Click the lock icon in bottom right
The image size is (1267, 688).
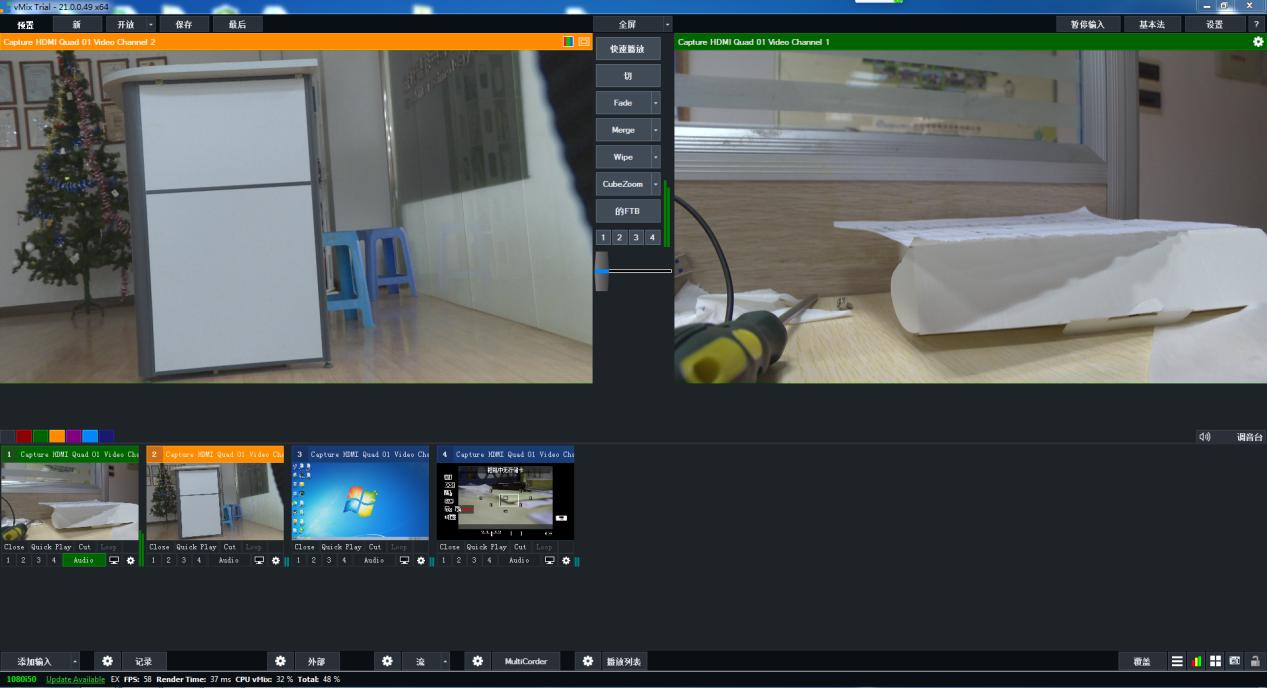coord(1254,661)
